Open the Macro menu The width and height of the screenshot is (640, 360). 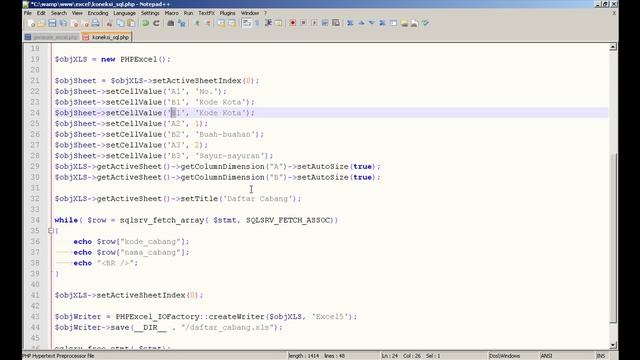click(x=171, y=13)
